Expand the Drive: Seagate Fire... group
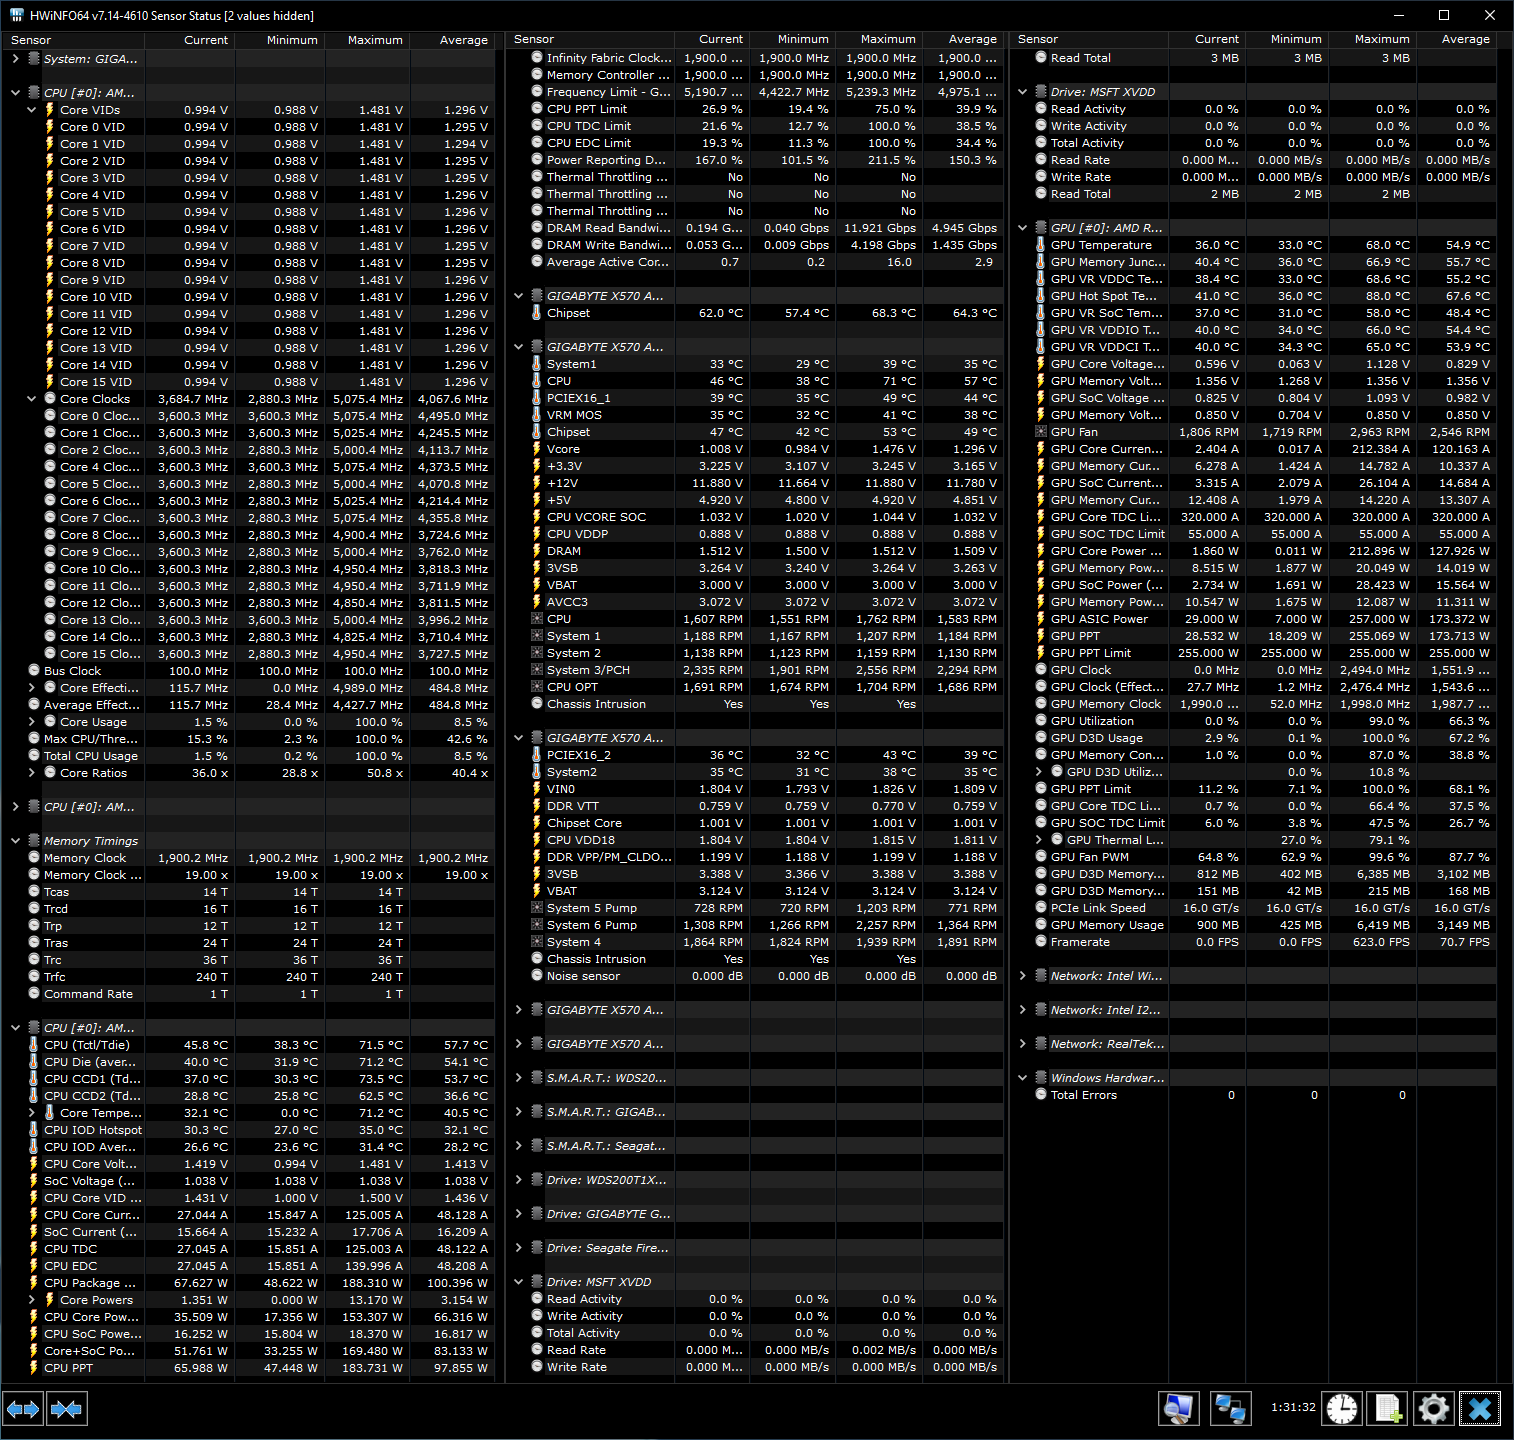 pos(518,1248)
